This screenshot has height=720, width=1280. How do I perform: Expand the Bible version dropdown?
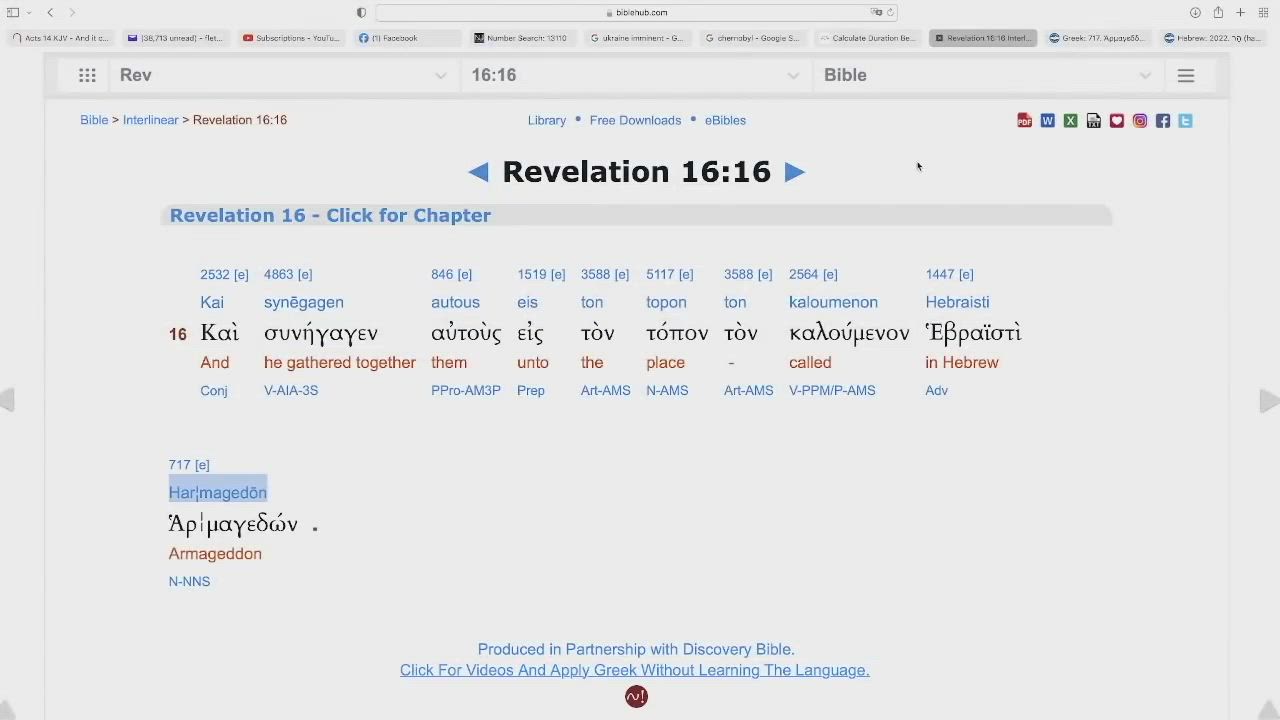click(x=1145, y=76)
